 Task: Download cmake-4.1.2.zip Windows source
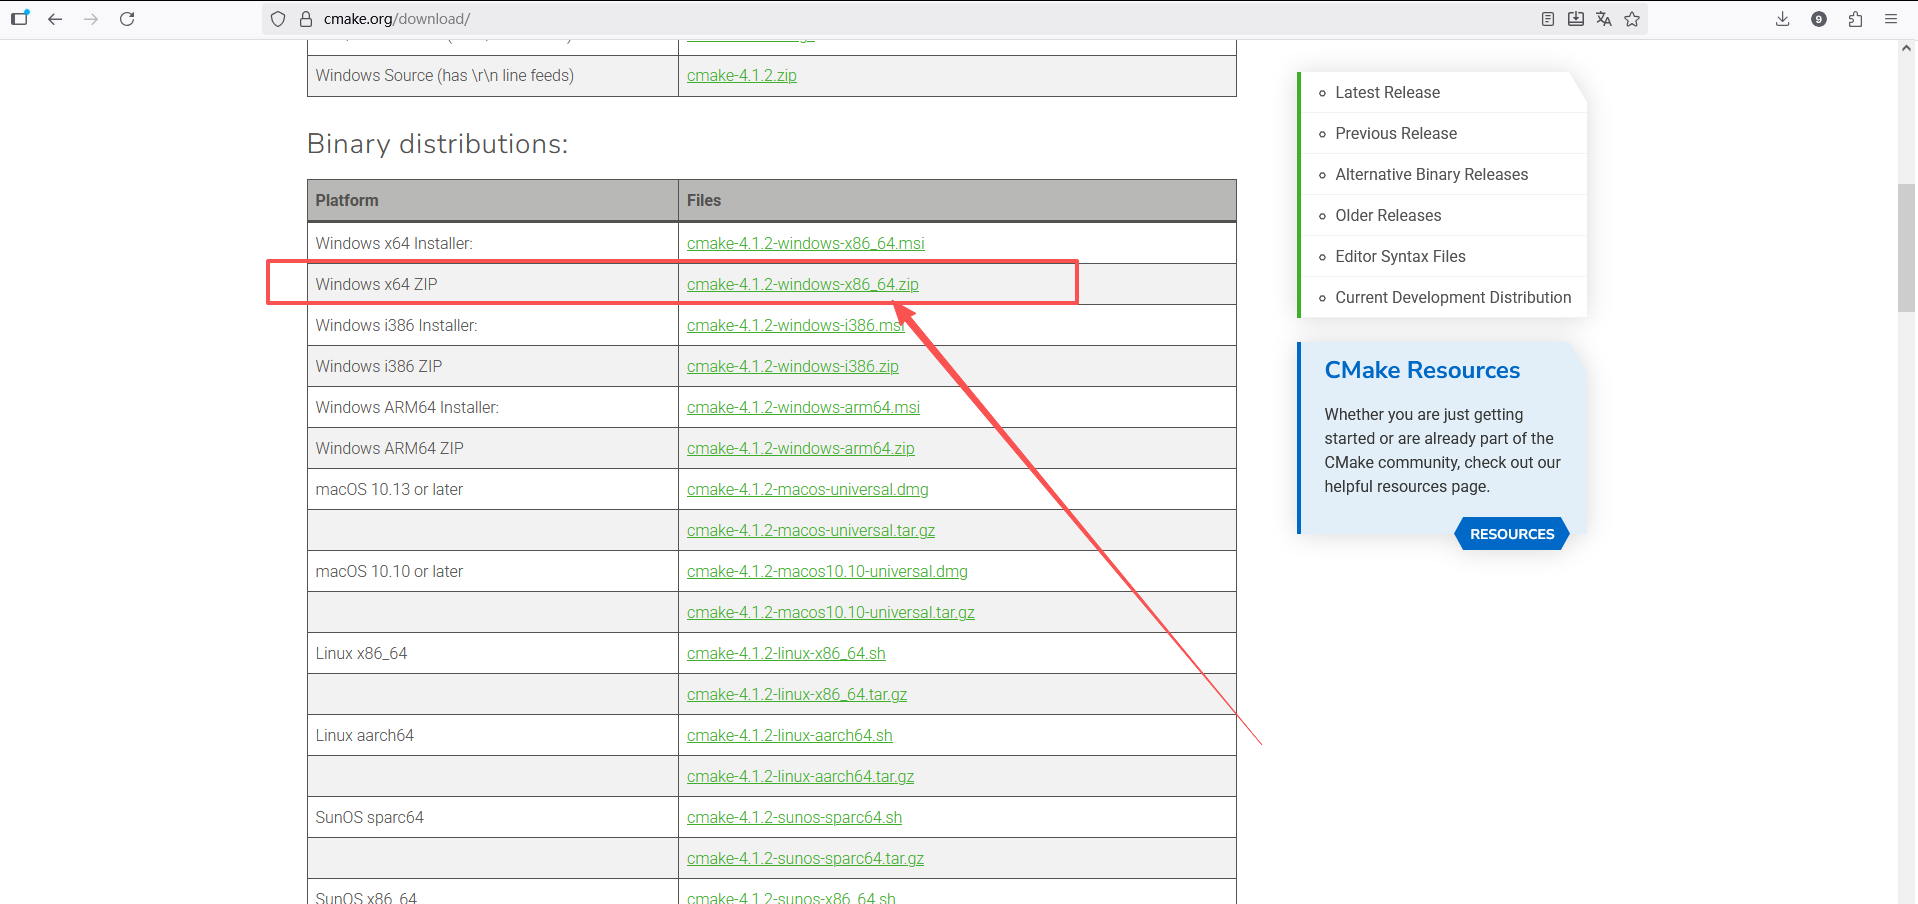pyautogui.click(x=742, y=75)
